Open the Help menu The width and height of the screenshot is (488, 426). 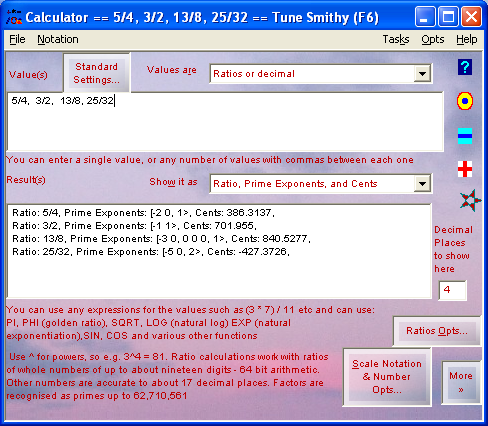467,39
